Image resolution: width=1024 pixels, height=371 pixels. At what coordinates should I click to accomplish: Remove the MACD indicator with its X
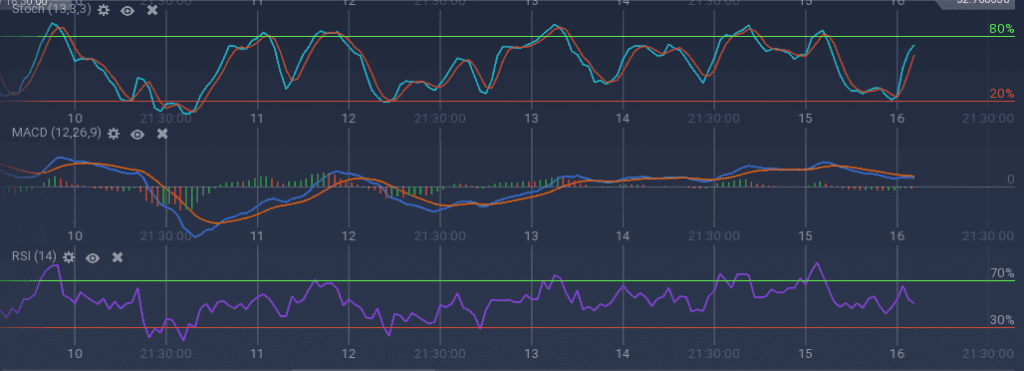(163, 134)
